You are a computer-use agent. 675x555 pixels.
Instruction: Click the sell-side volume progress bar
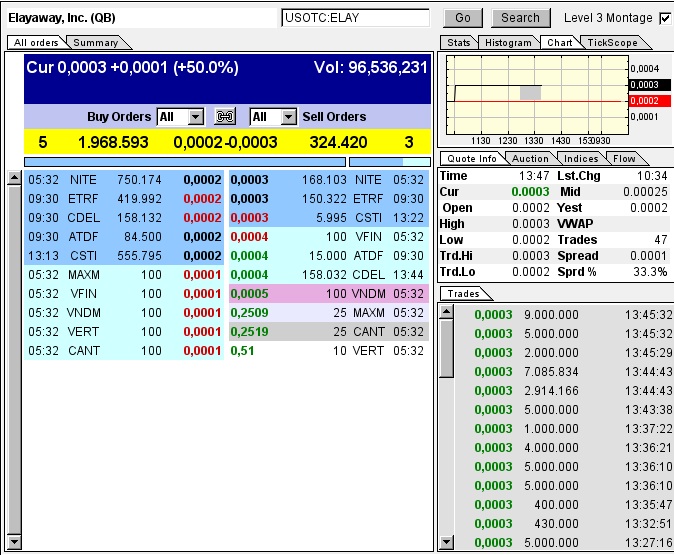click(x=390, y=162)
